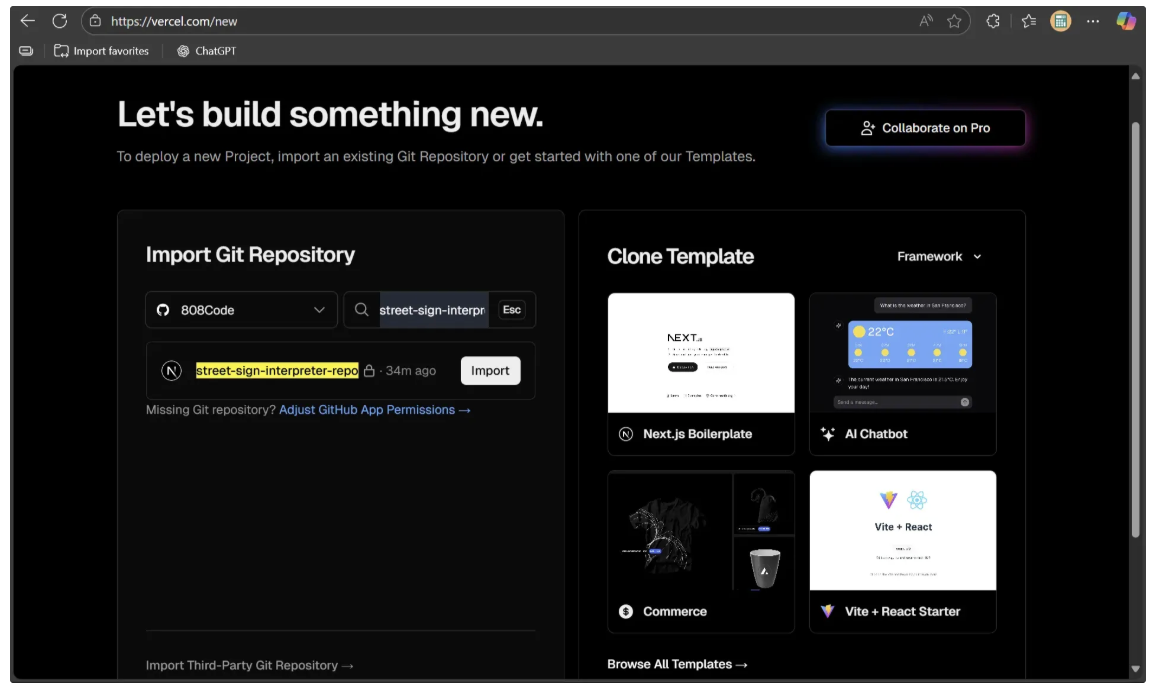Go back using the browser back arrow
The width and height of the screenshot is (1156, 694).
(x=27, y=21)
